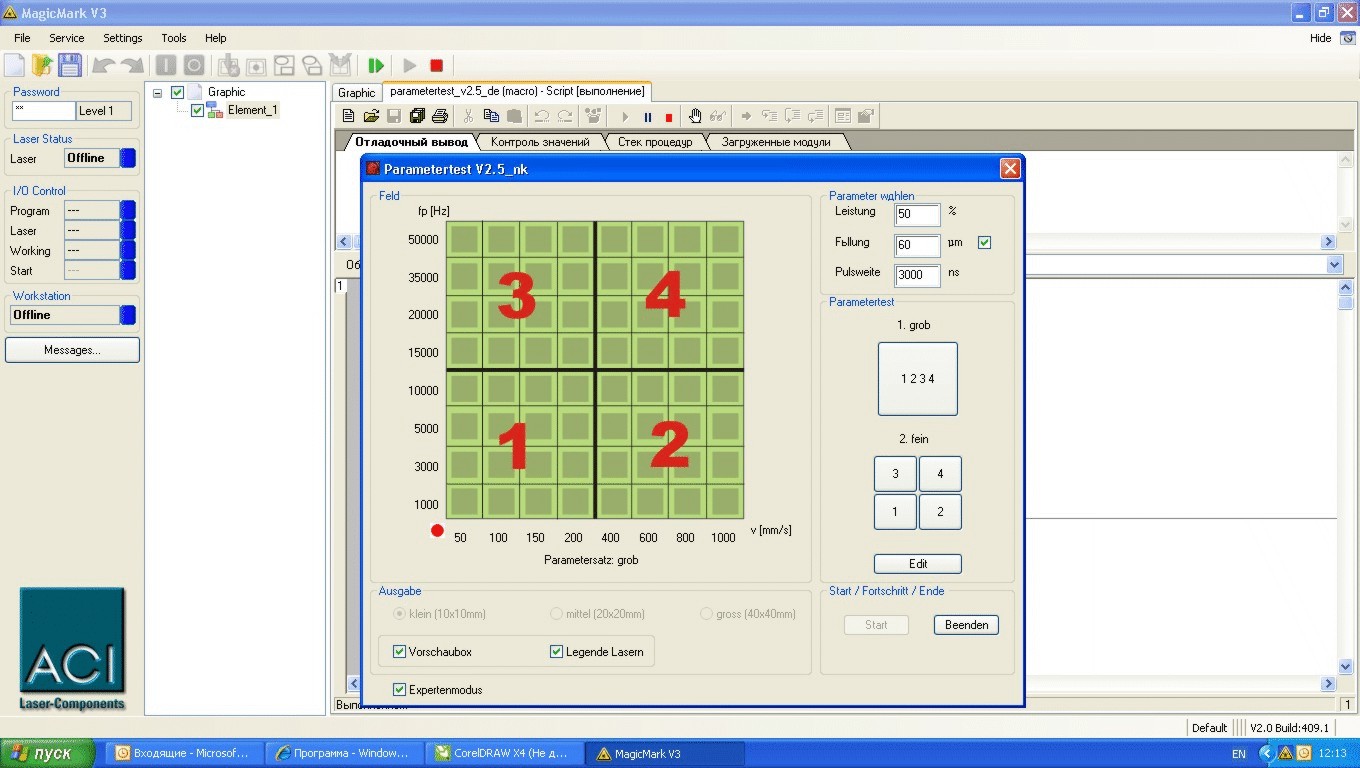The height and width of the screenshot is (768, 1360).
Task: Click the Password input field
Action: pos(44,111)
